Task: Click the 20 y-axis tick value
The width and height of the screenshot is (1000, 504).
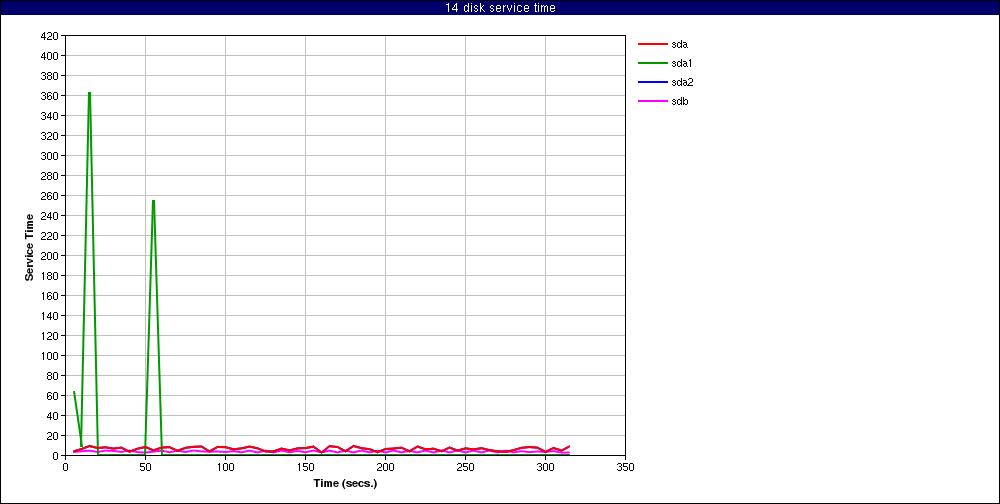Action: (x=54, y=436)
